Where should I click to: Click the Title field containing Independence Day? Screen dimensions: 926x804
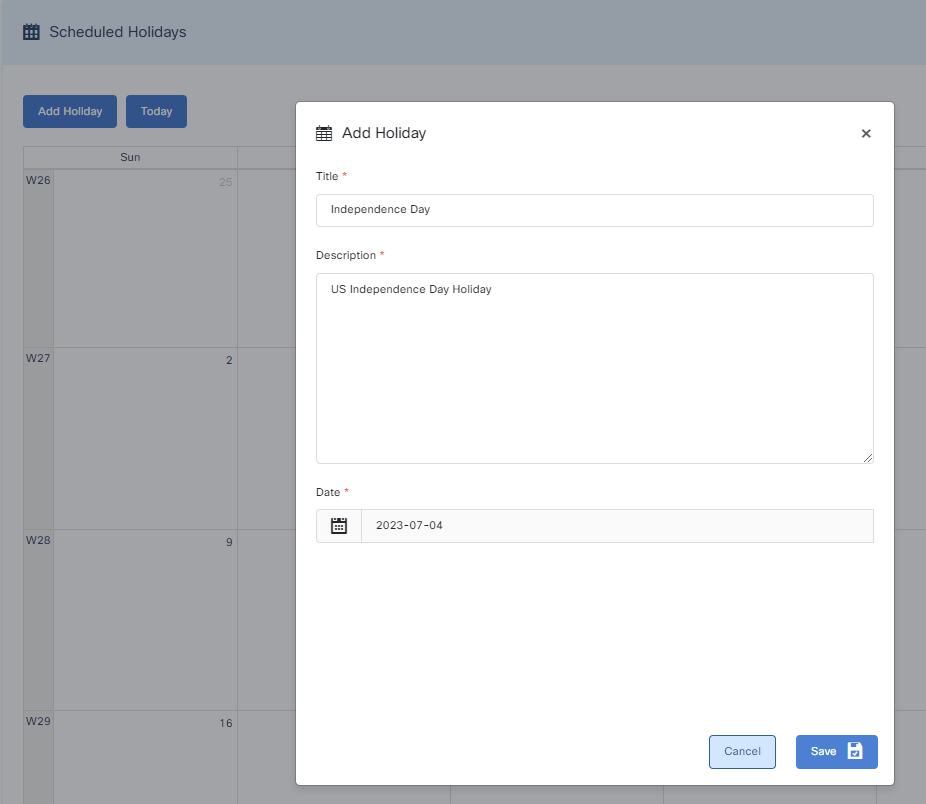pyautogui.click(x=594, y=210)
